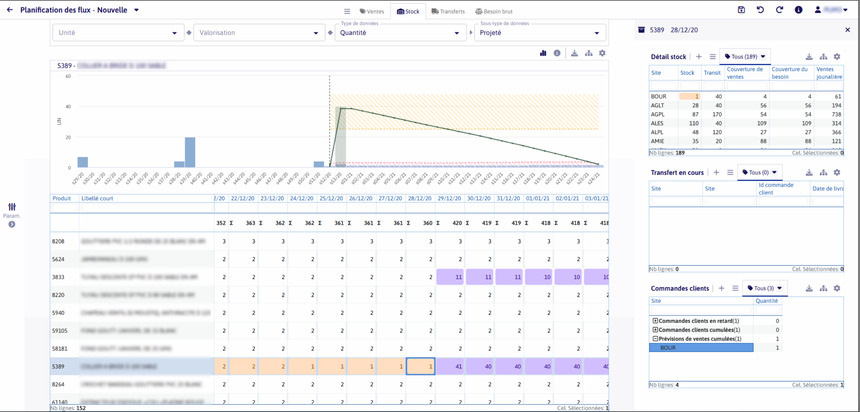
Task: Expand Commandes clients en retard(1) row
Action: pyautogui.click(x=655, y=321)
